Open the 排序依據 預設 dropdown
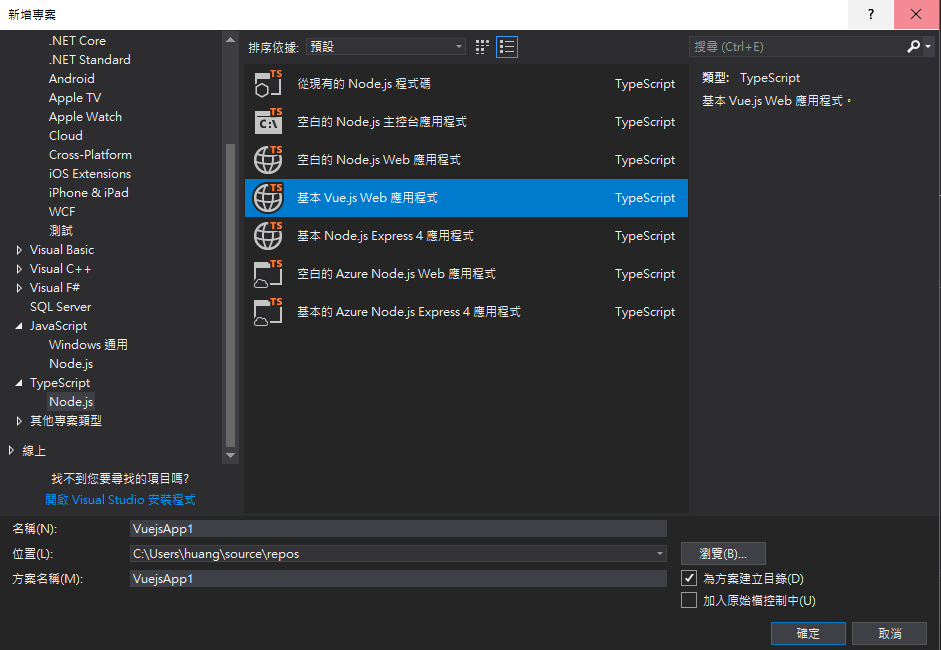Viewport: 941px width, 650px height. pos(386,47)
